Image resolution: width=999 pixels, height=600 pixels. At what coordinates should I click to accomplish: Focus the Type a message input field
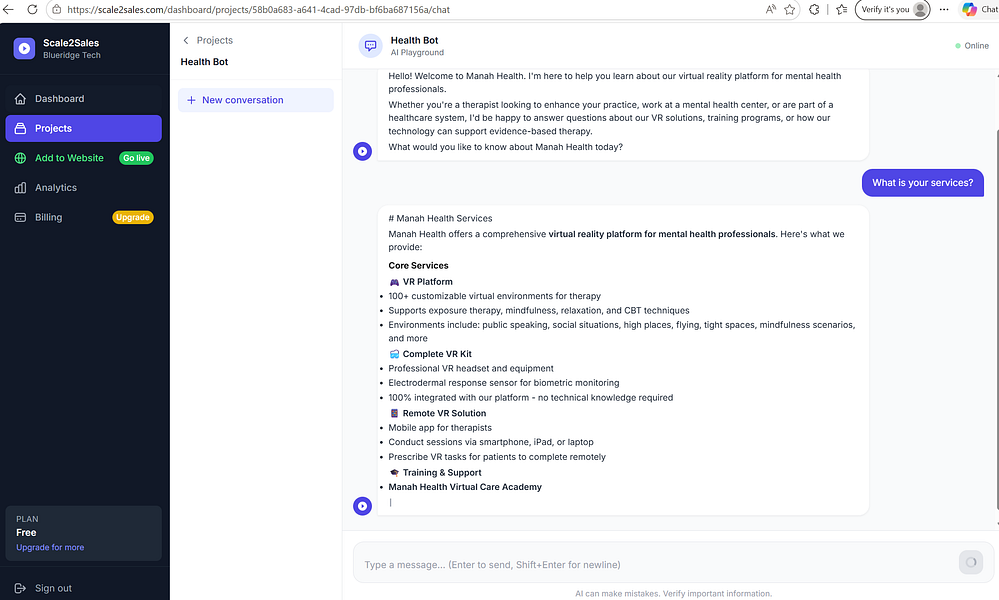pos(656,564)
